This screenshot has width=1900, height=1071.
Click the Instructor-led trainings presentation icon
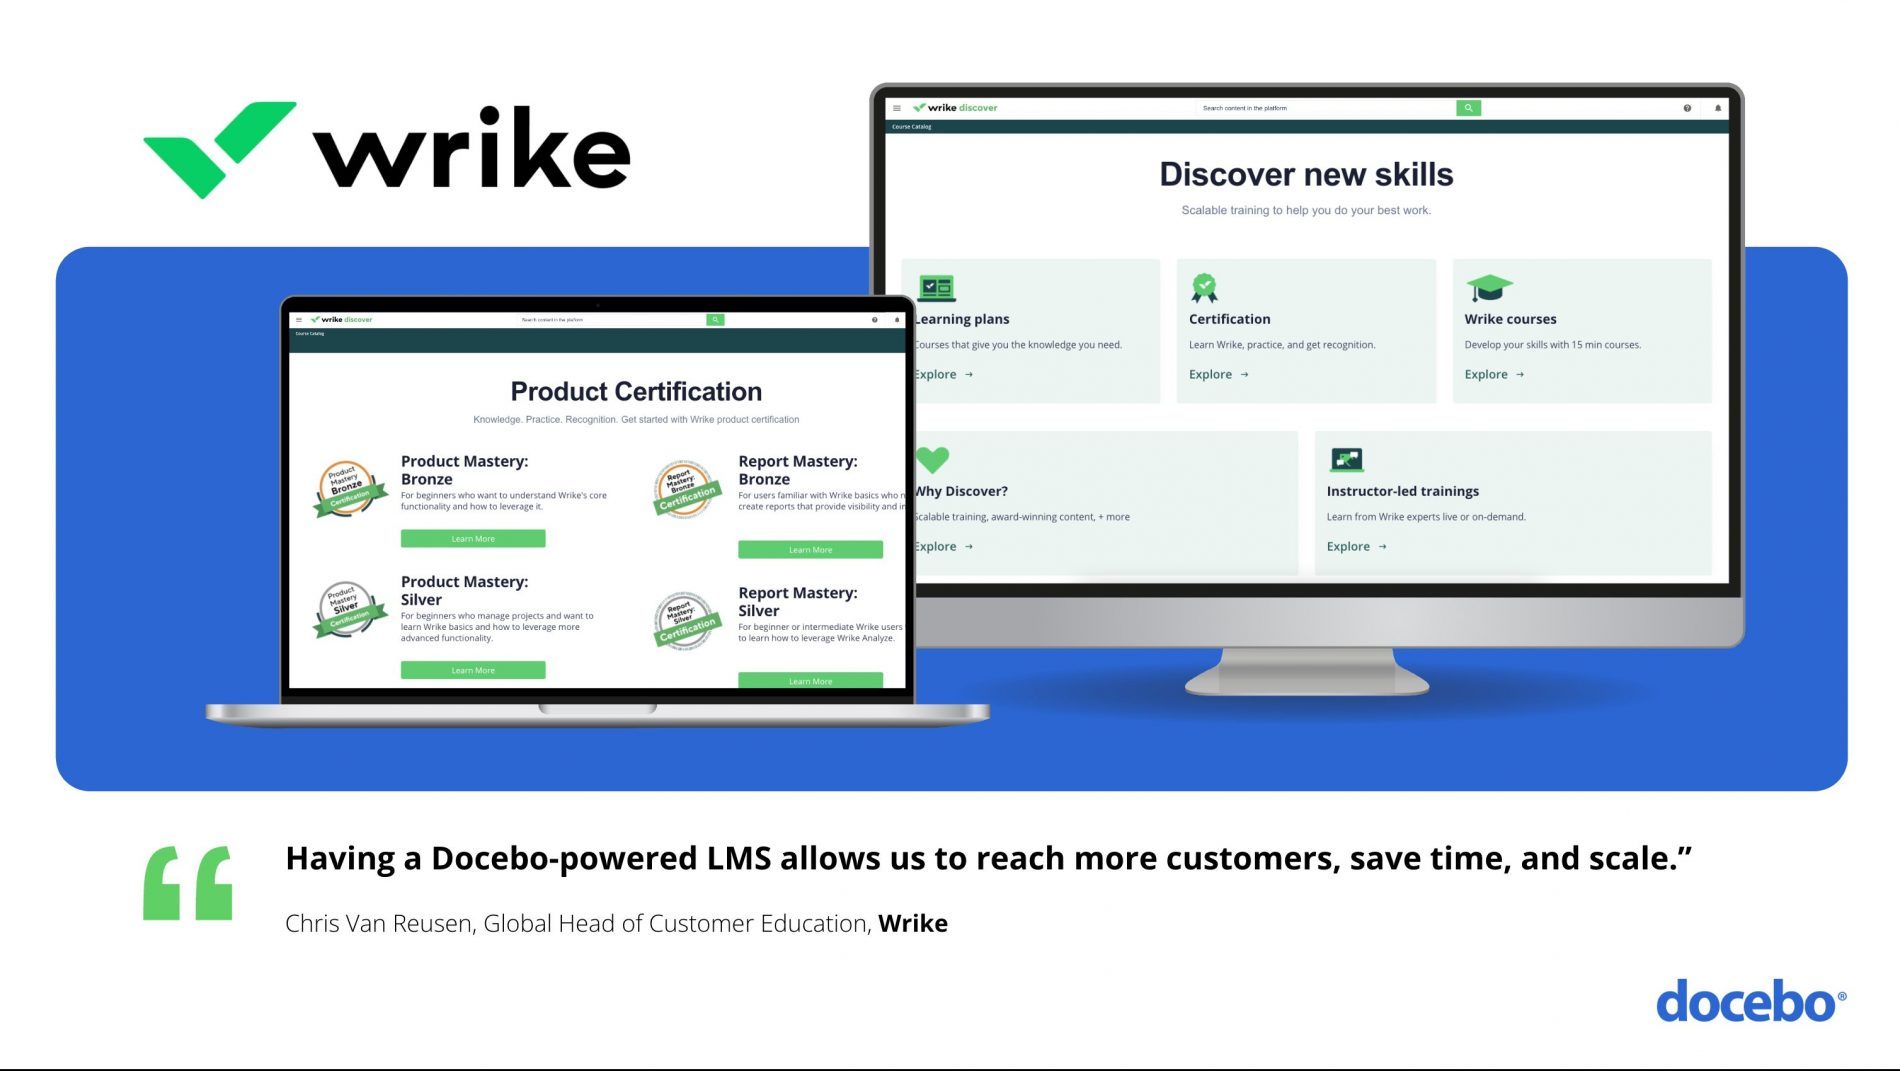tap(1346, 460)
